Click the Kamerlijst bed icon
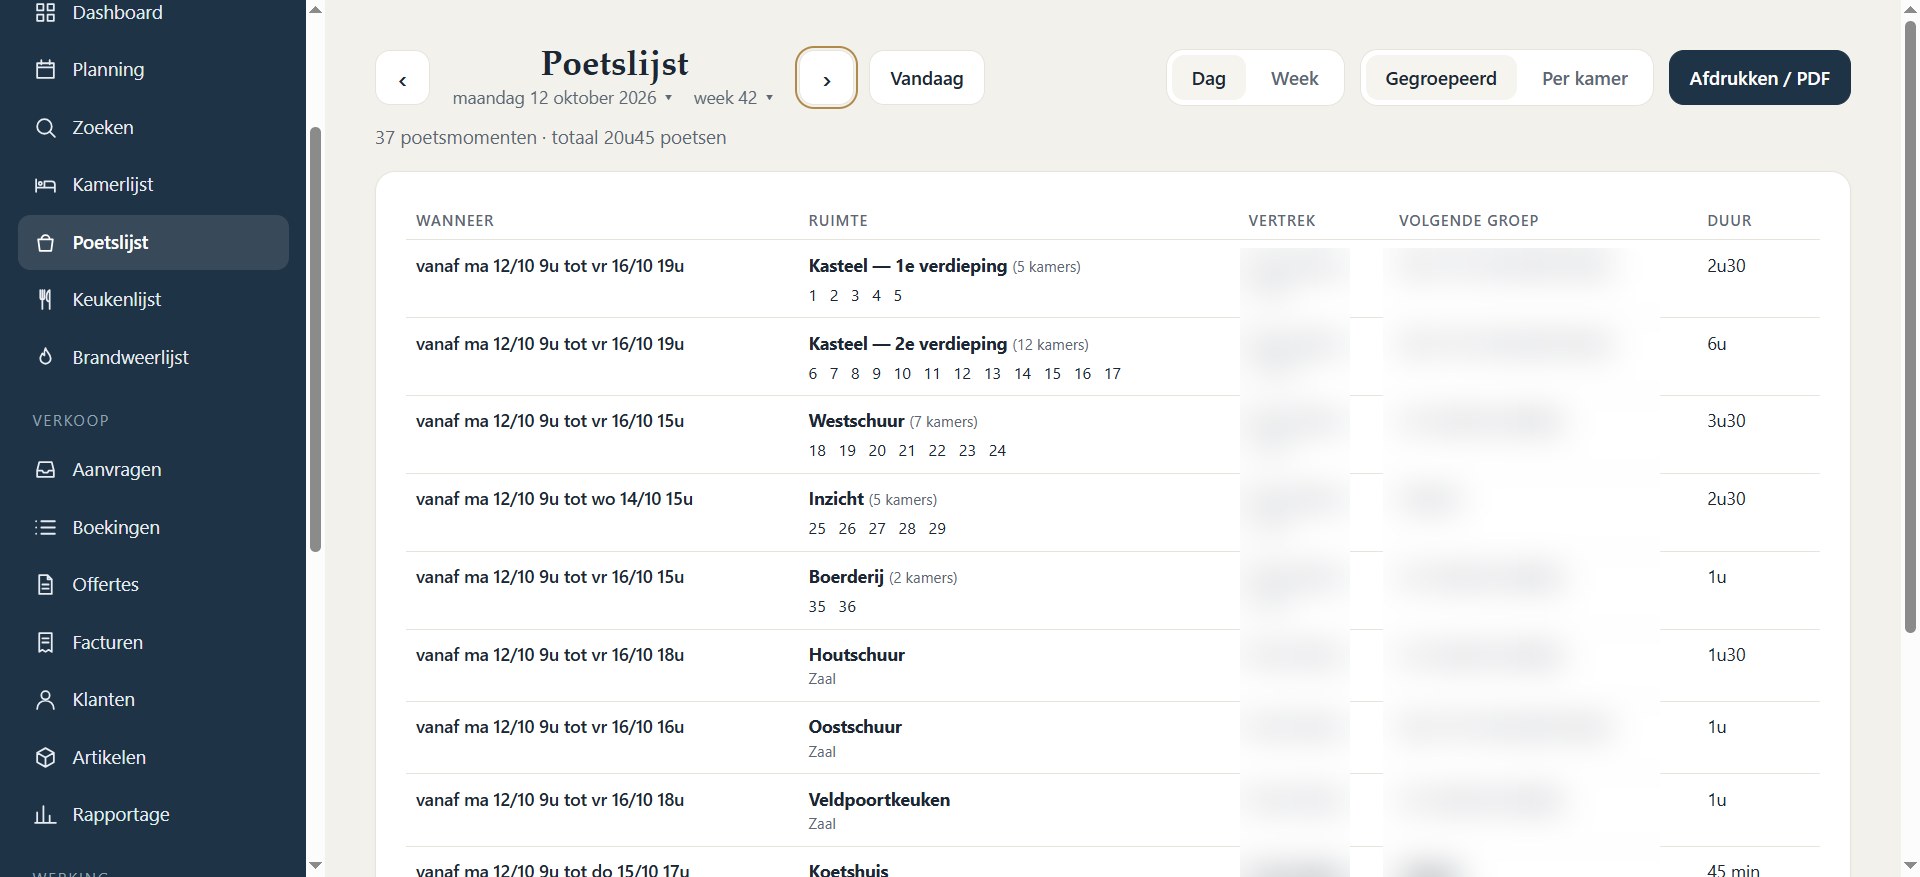The height and width of the screenshot is (877, 1920). click(x=45, y=185)
